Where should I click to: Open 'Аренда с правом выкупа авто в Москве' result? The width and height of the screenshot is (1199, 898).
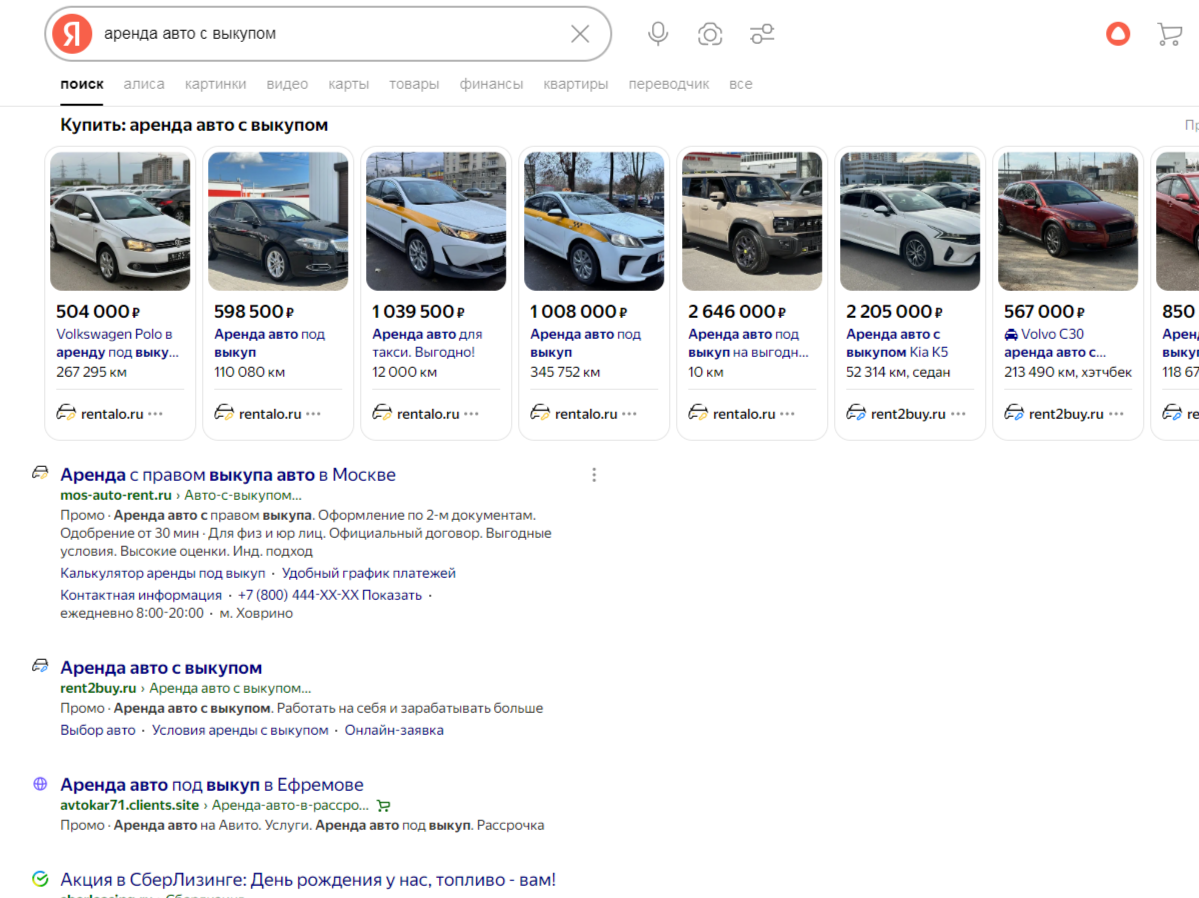coord(228,474)
